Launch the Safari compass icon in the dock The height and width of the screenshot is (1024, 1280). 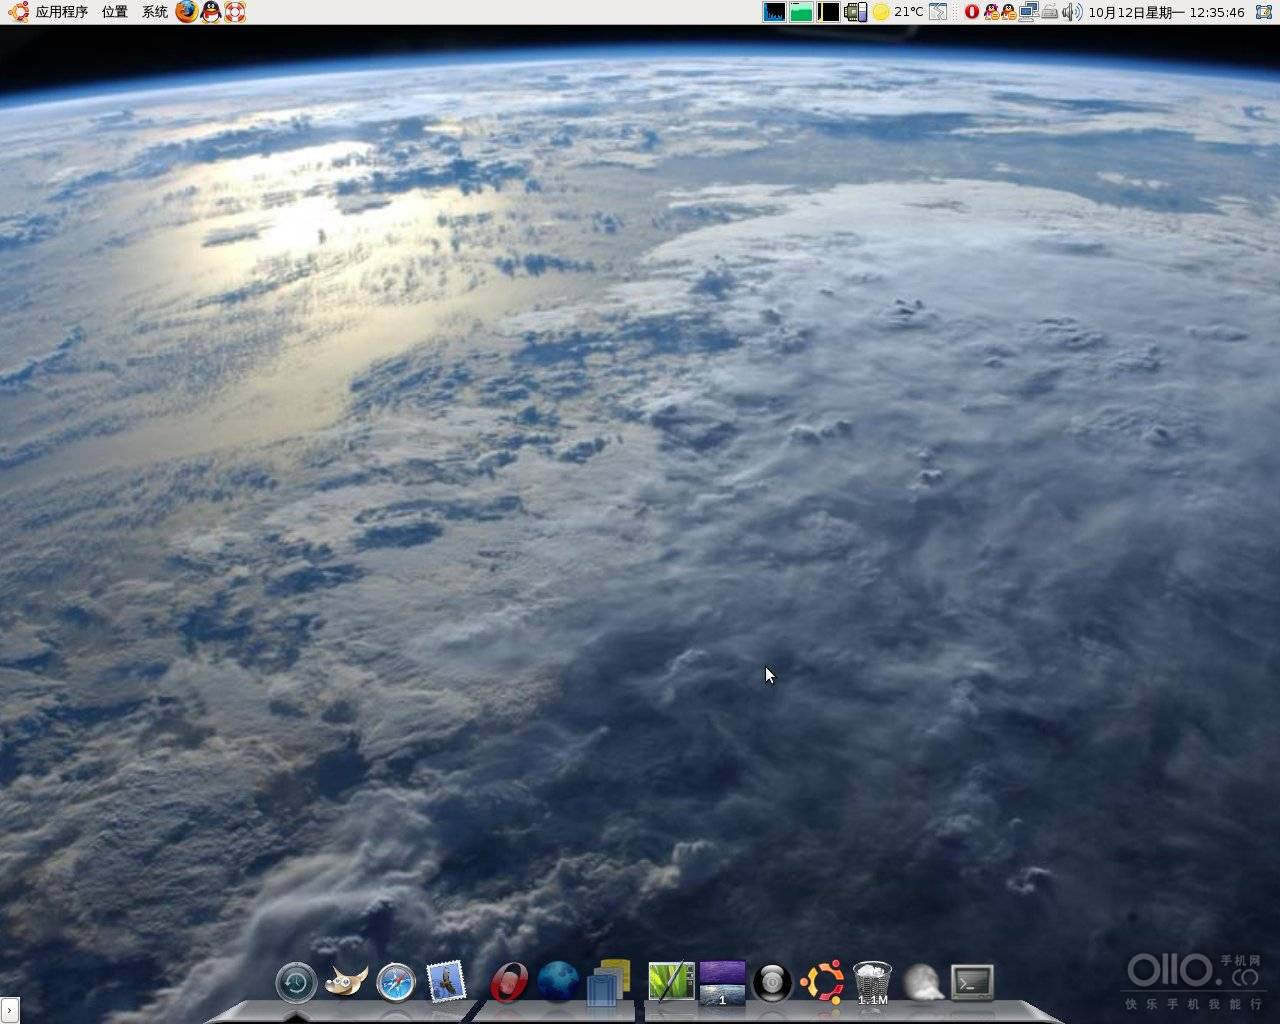tap(396, 983)
